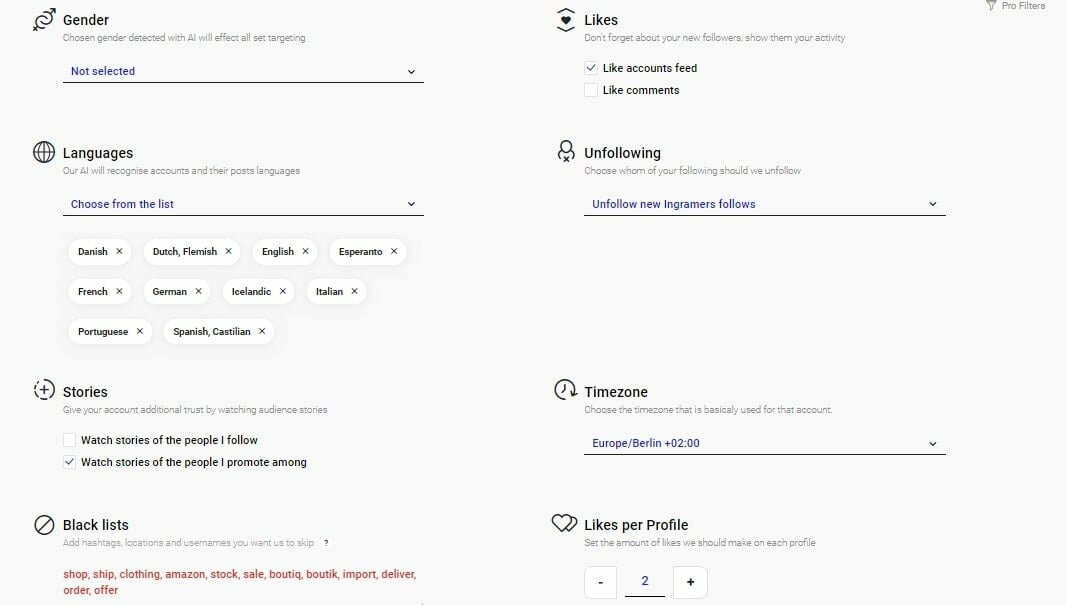Viewport: 1066px width, 605px height.
Task: Click the Gender section icon
Action: [x=44, y=20]
